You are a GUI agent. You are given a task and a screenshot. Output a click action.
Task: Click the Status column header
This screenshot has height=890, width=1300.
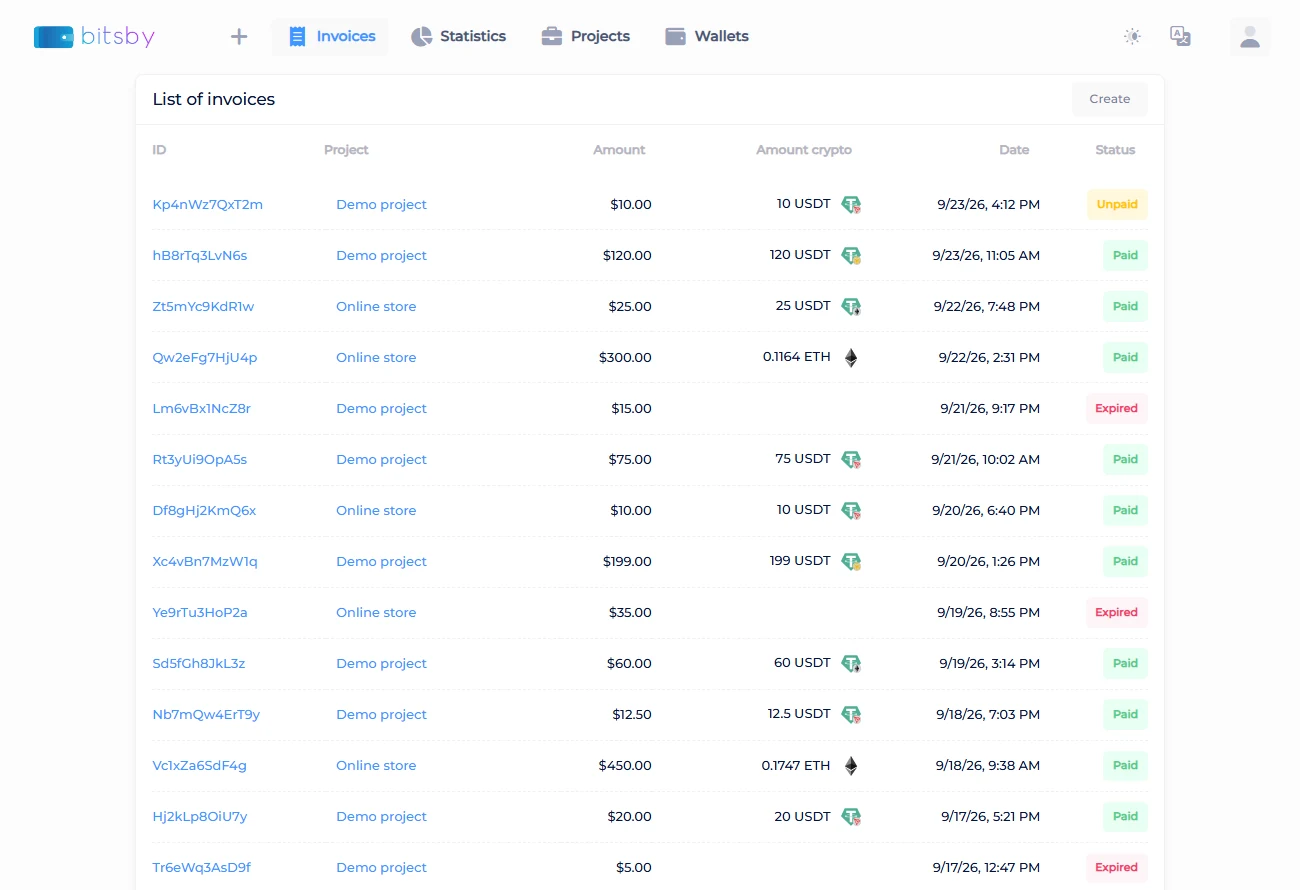tap(1115, 150)
